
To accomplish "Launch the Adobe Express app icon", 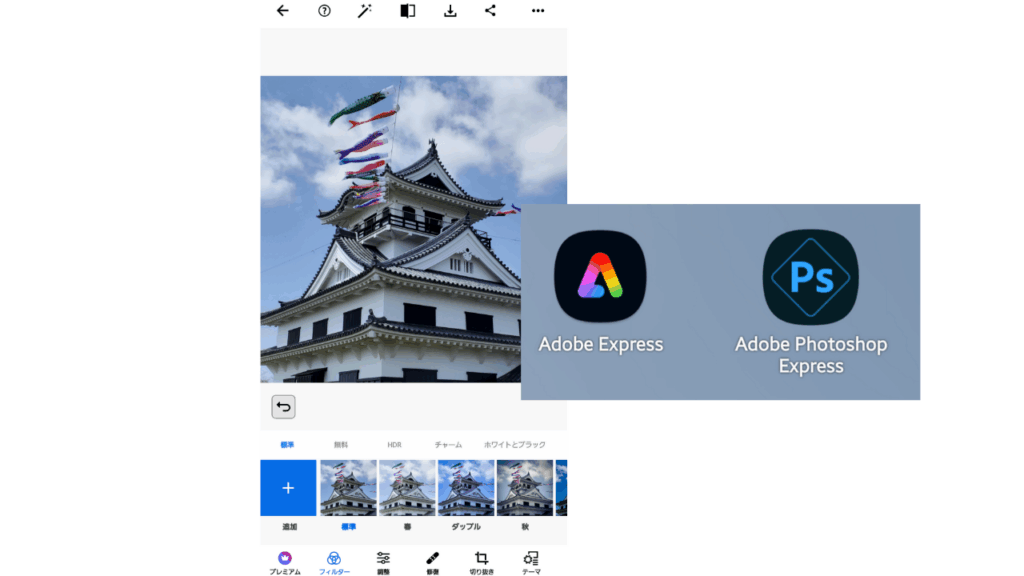I will click(x=600, y=276).
